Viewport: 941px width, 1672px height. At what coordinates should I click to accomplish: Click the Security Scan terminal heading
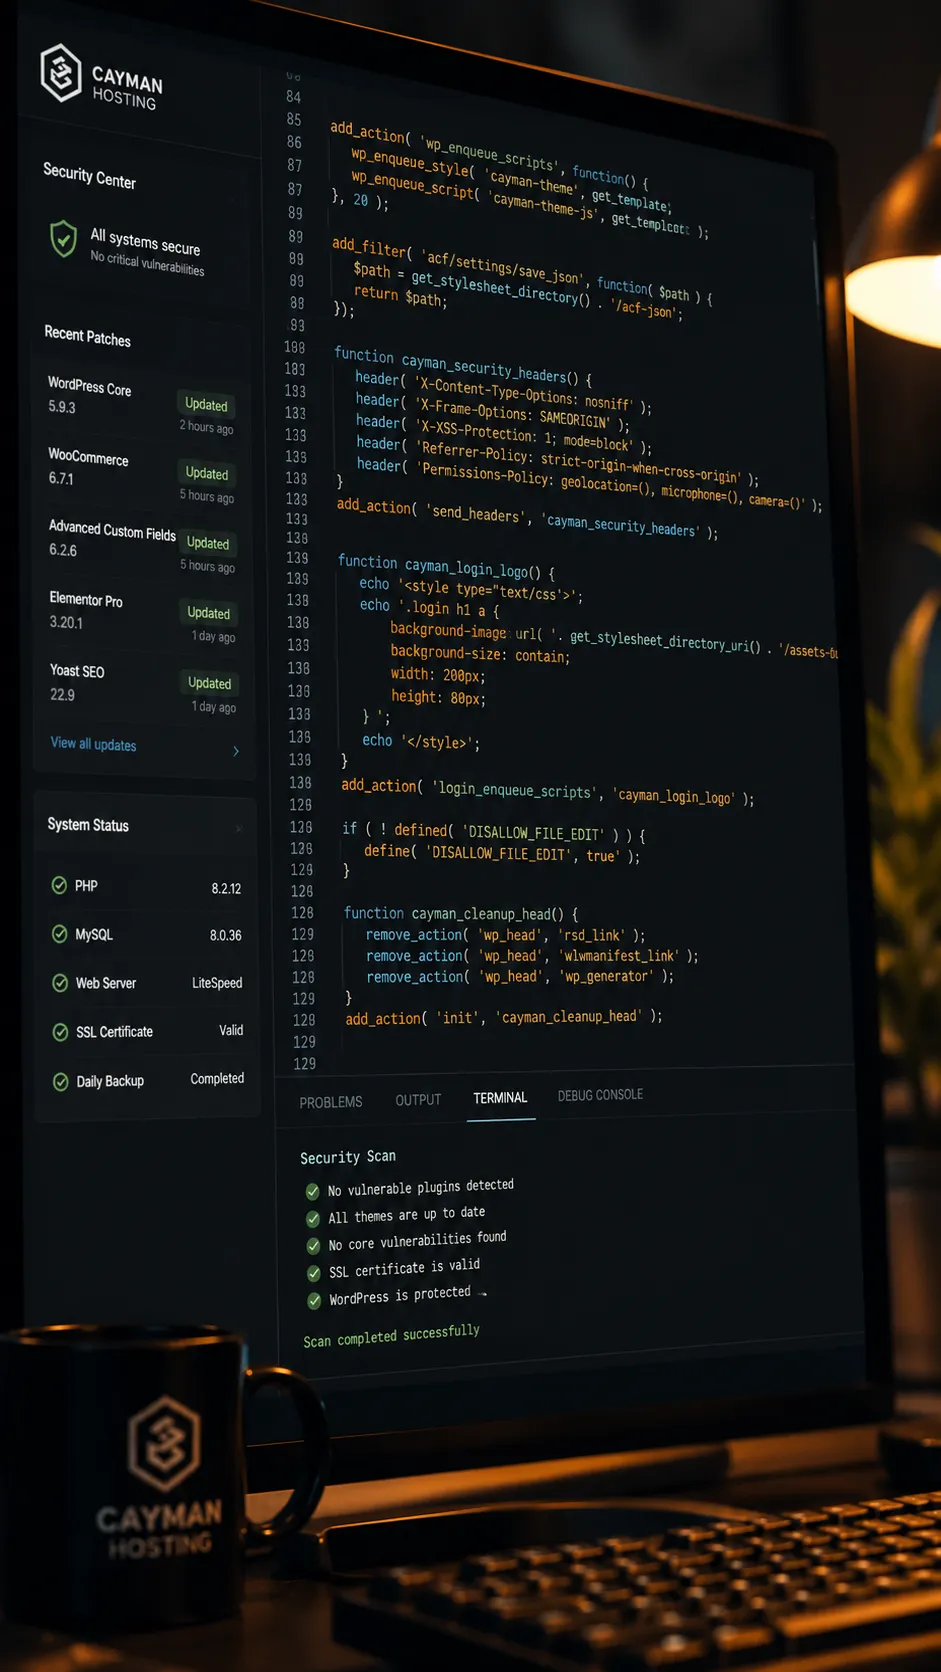[348, 1157]
